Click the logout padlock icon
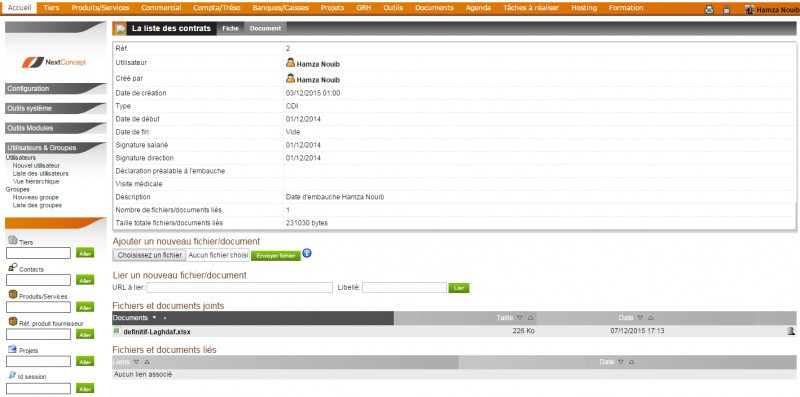800x397 pixels. (727, 9)
